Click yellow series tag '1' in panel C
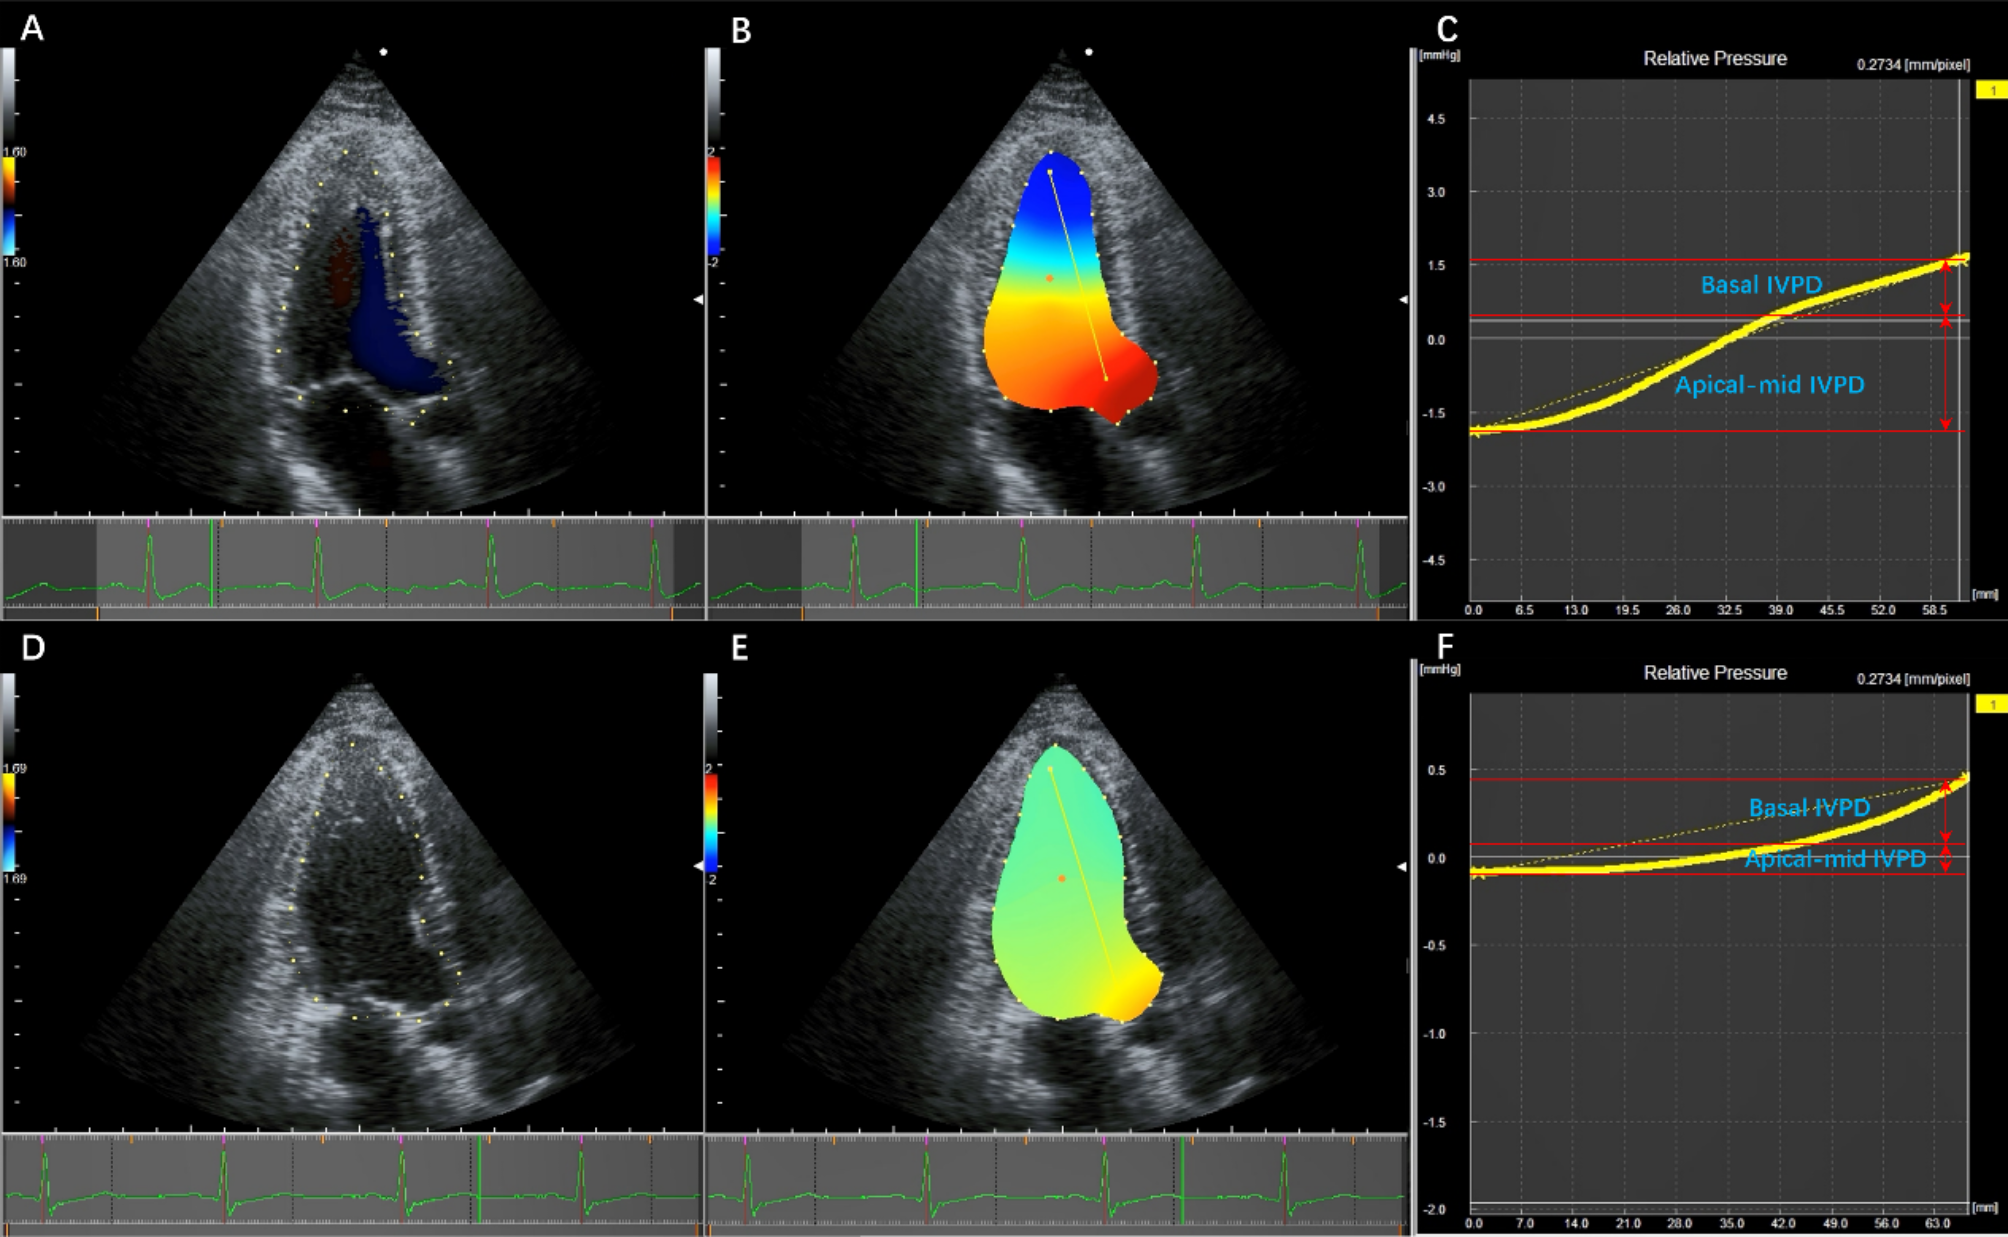 tap(1991, 91)
